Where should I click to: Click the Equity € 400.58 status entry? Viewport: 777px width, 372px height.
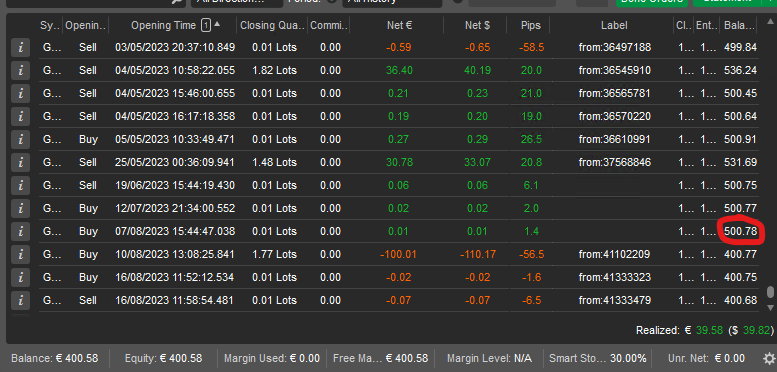click(164, 358)
